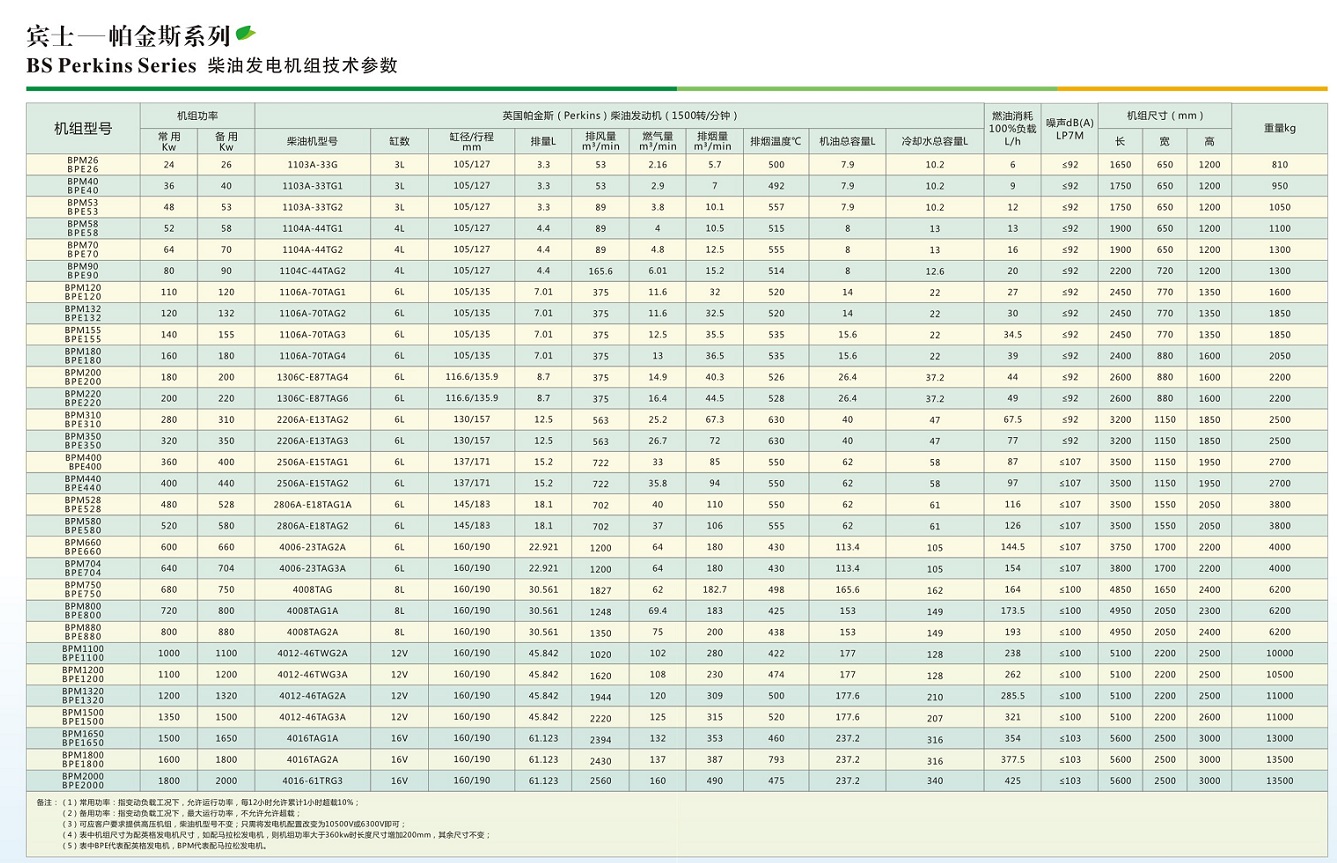Click the "排烟温度℃" column header
This screenshot has width=1337, height=863.
coord(776,142)
